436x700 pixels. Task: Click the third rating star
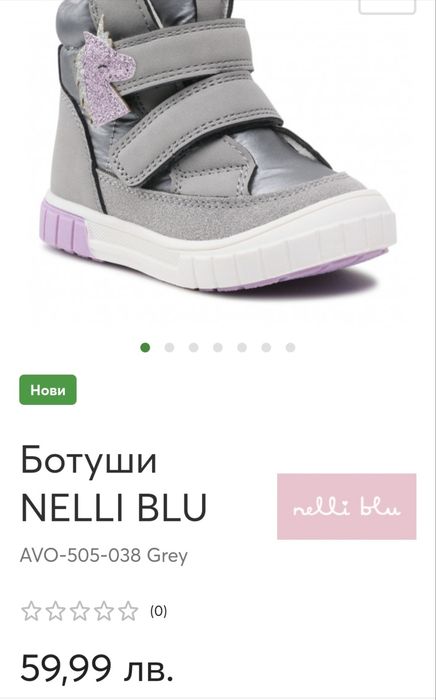[x=79, y=611]
